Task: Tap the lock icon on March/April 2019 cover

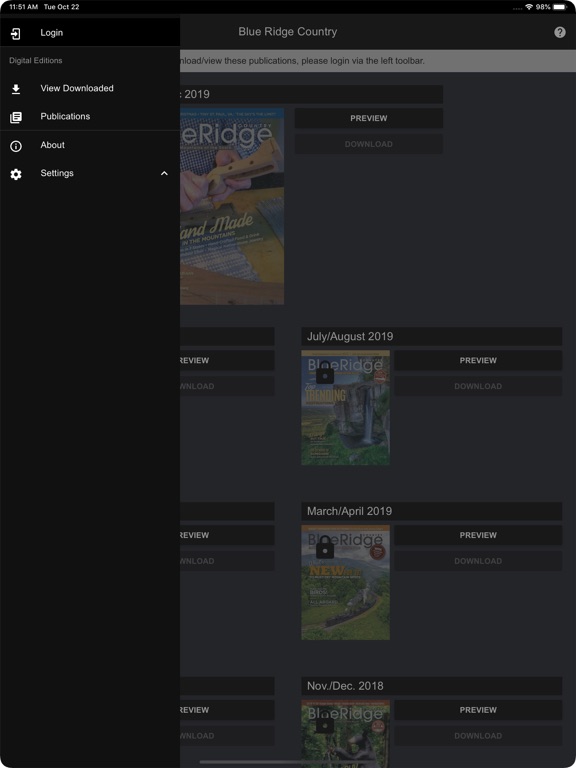Action: 325,548
